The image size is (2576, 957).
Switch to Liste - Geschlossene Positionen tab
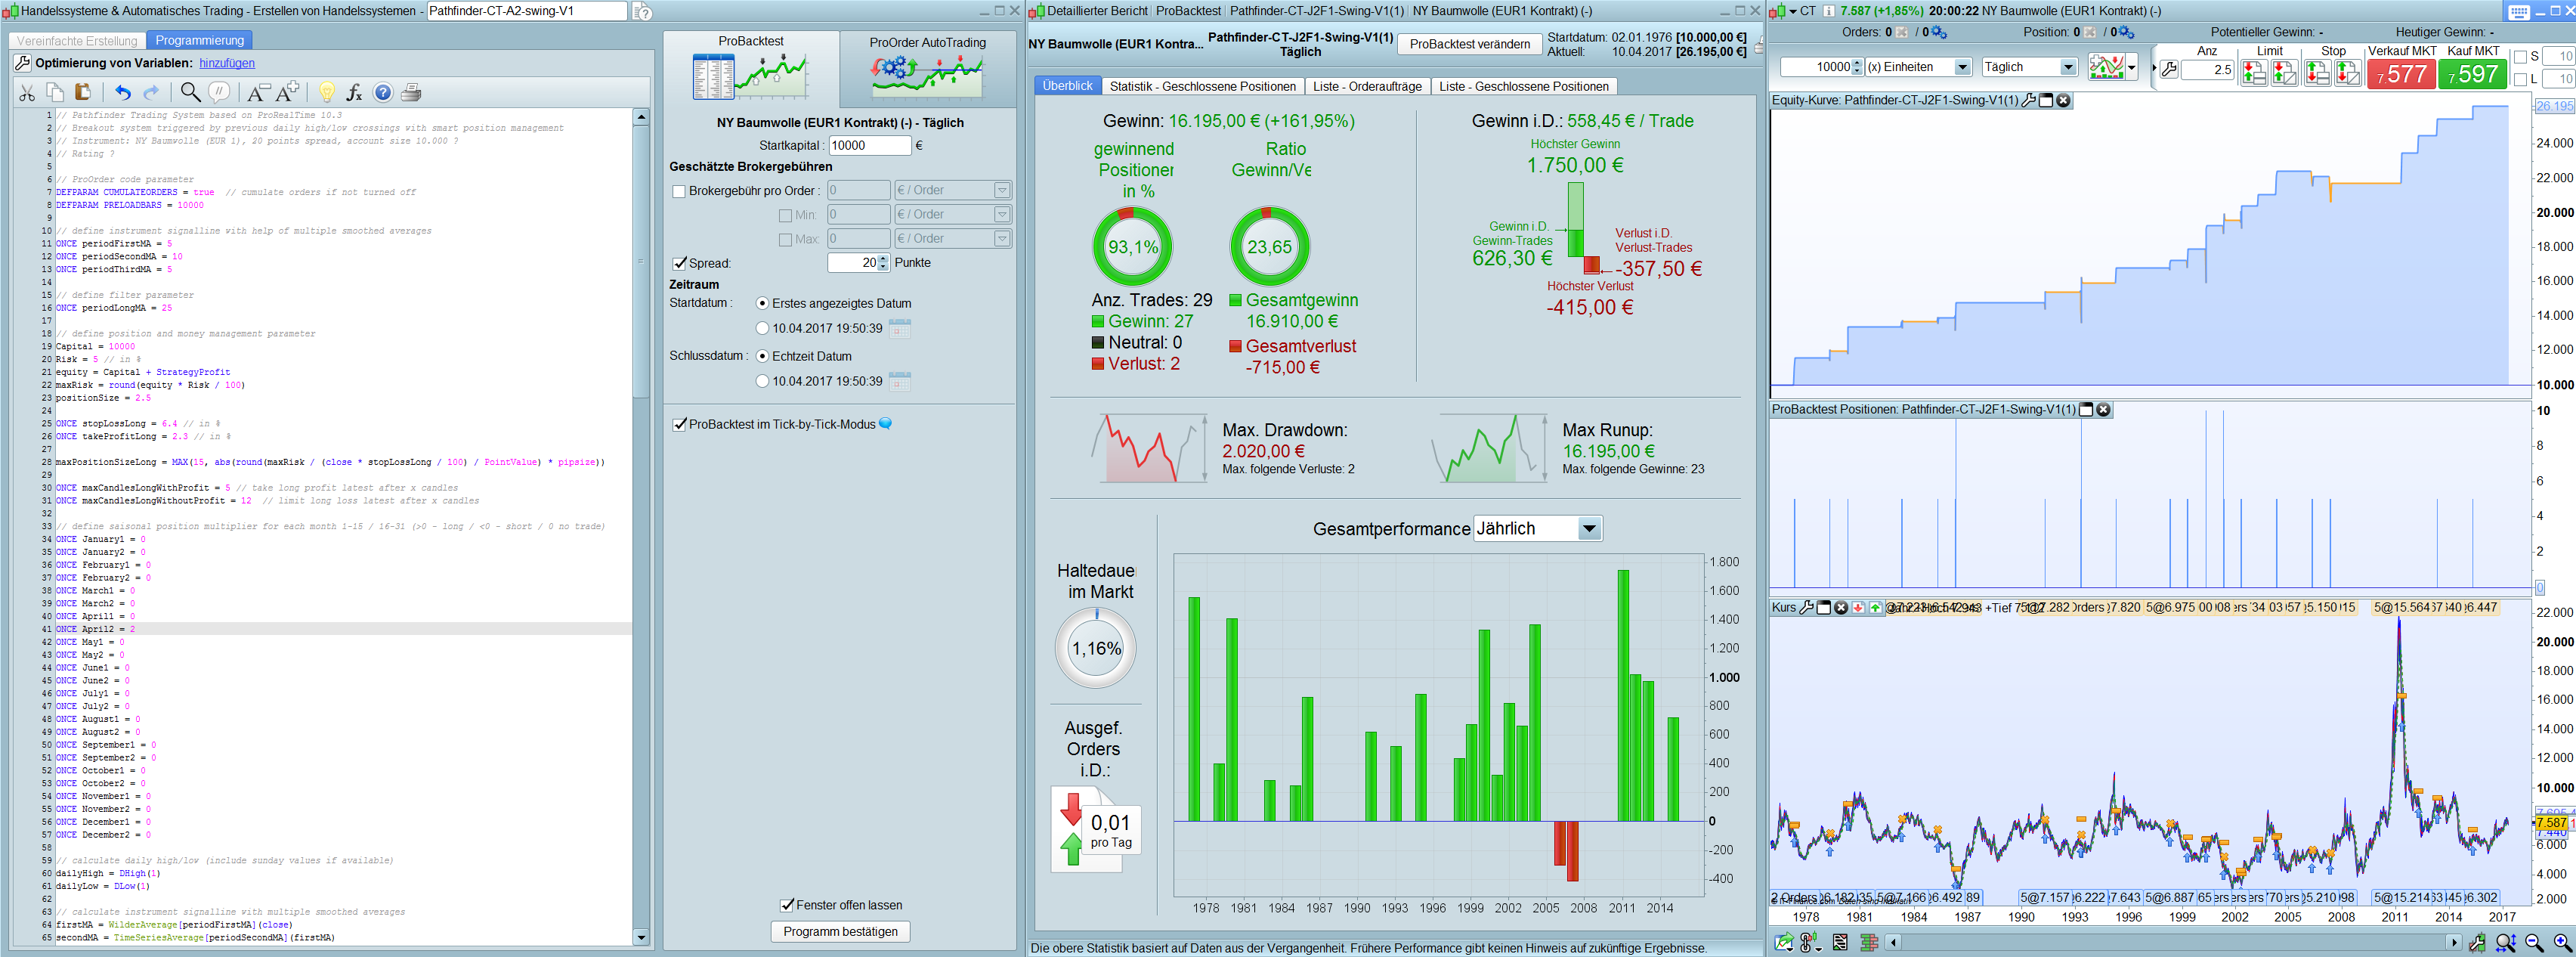[1523, 87]
